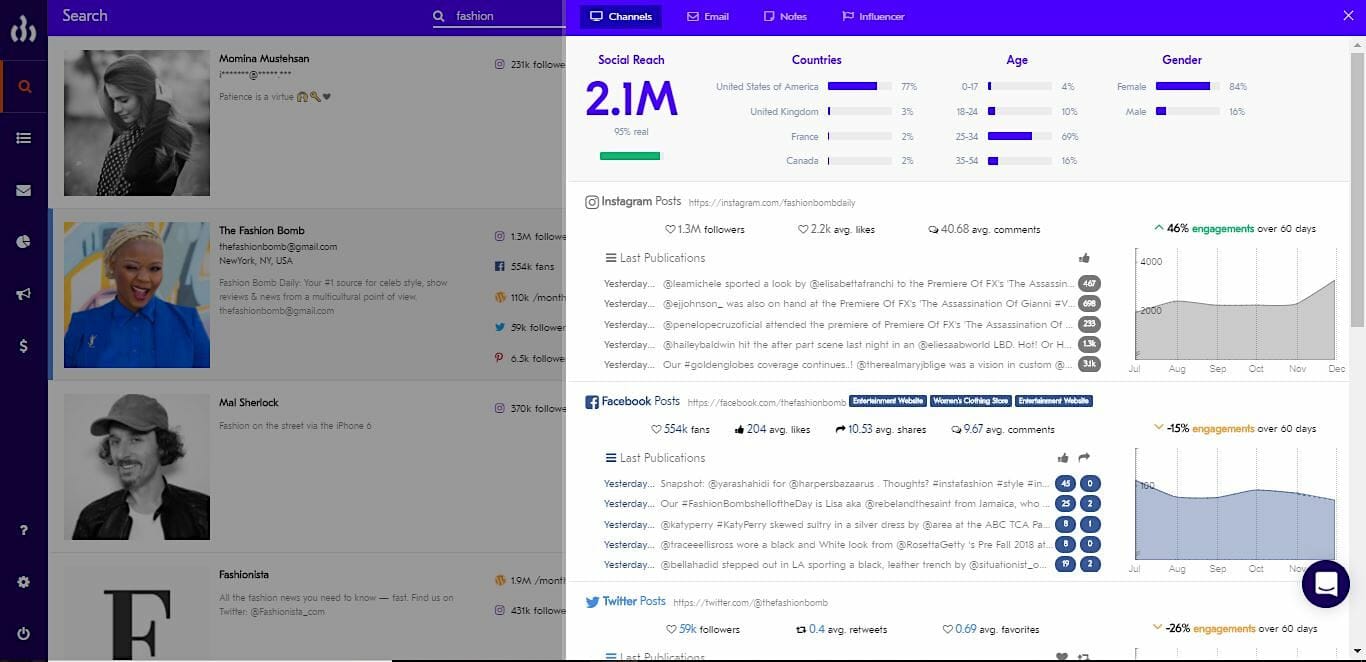Click Instagram icon in Fashionista row
The width and height of the screenshot is (1366, 662).
[500, 610]
